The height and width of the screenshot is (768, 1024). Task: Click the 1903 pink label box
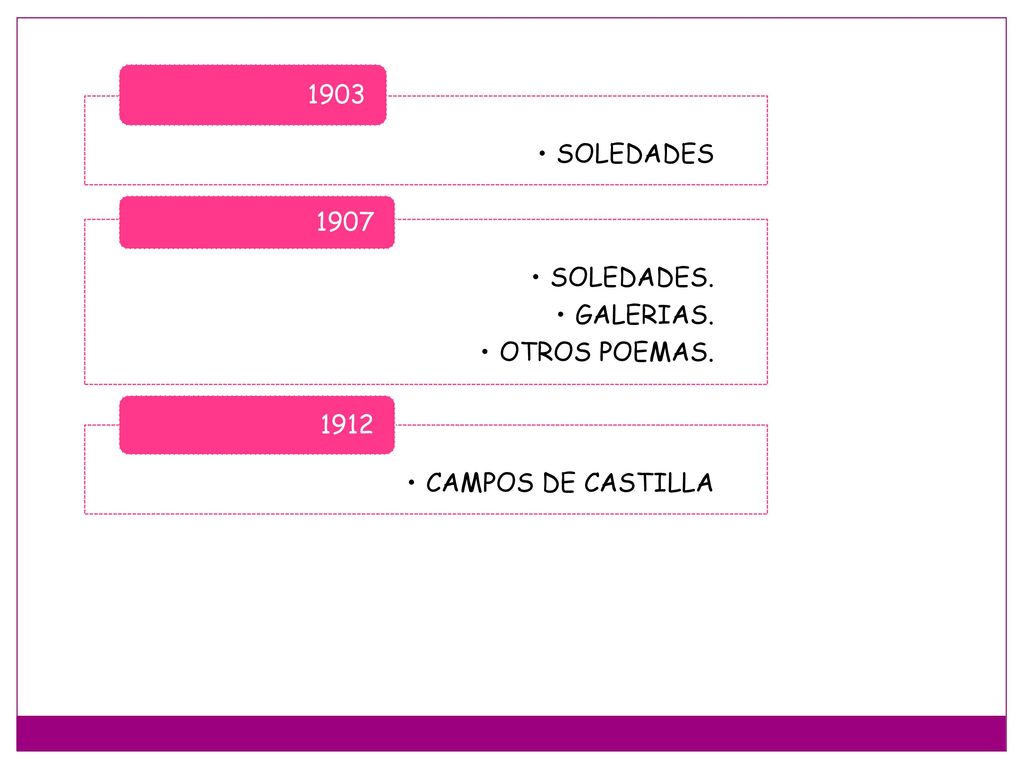(253, 95)
